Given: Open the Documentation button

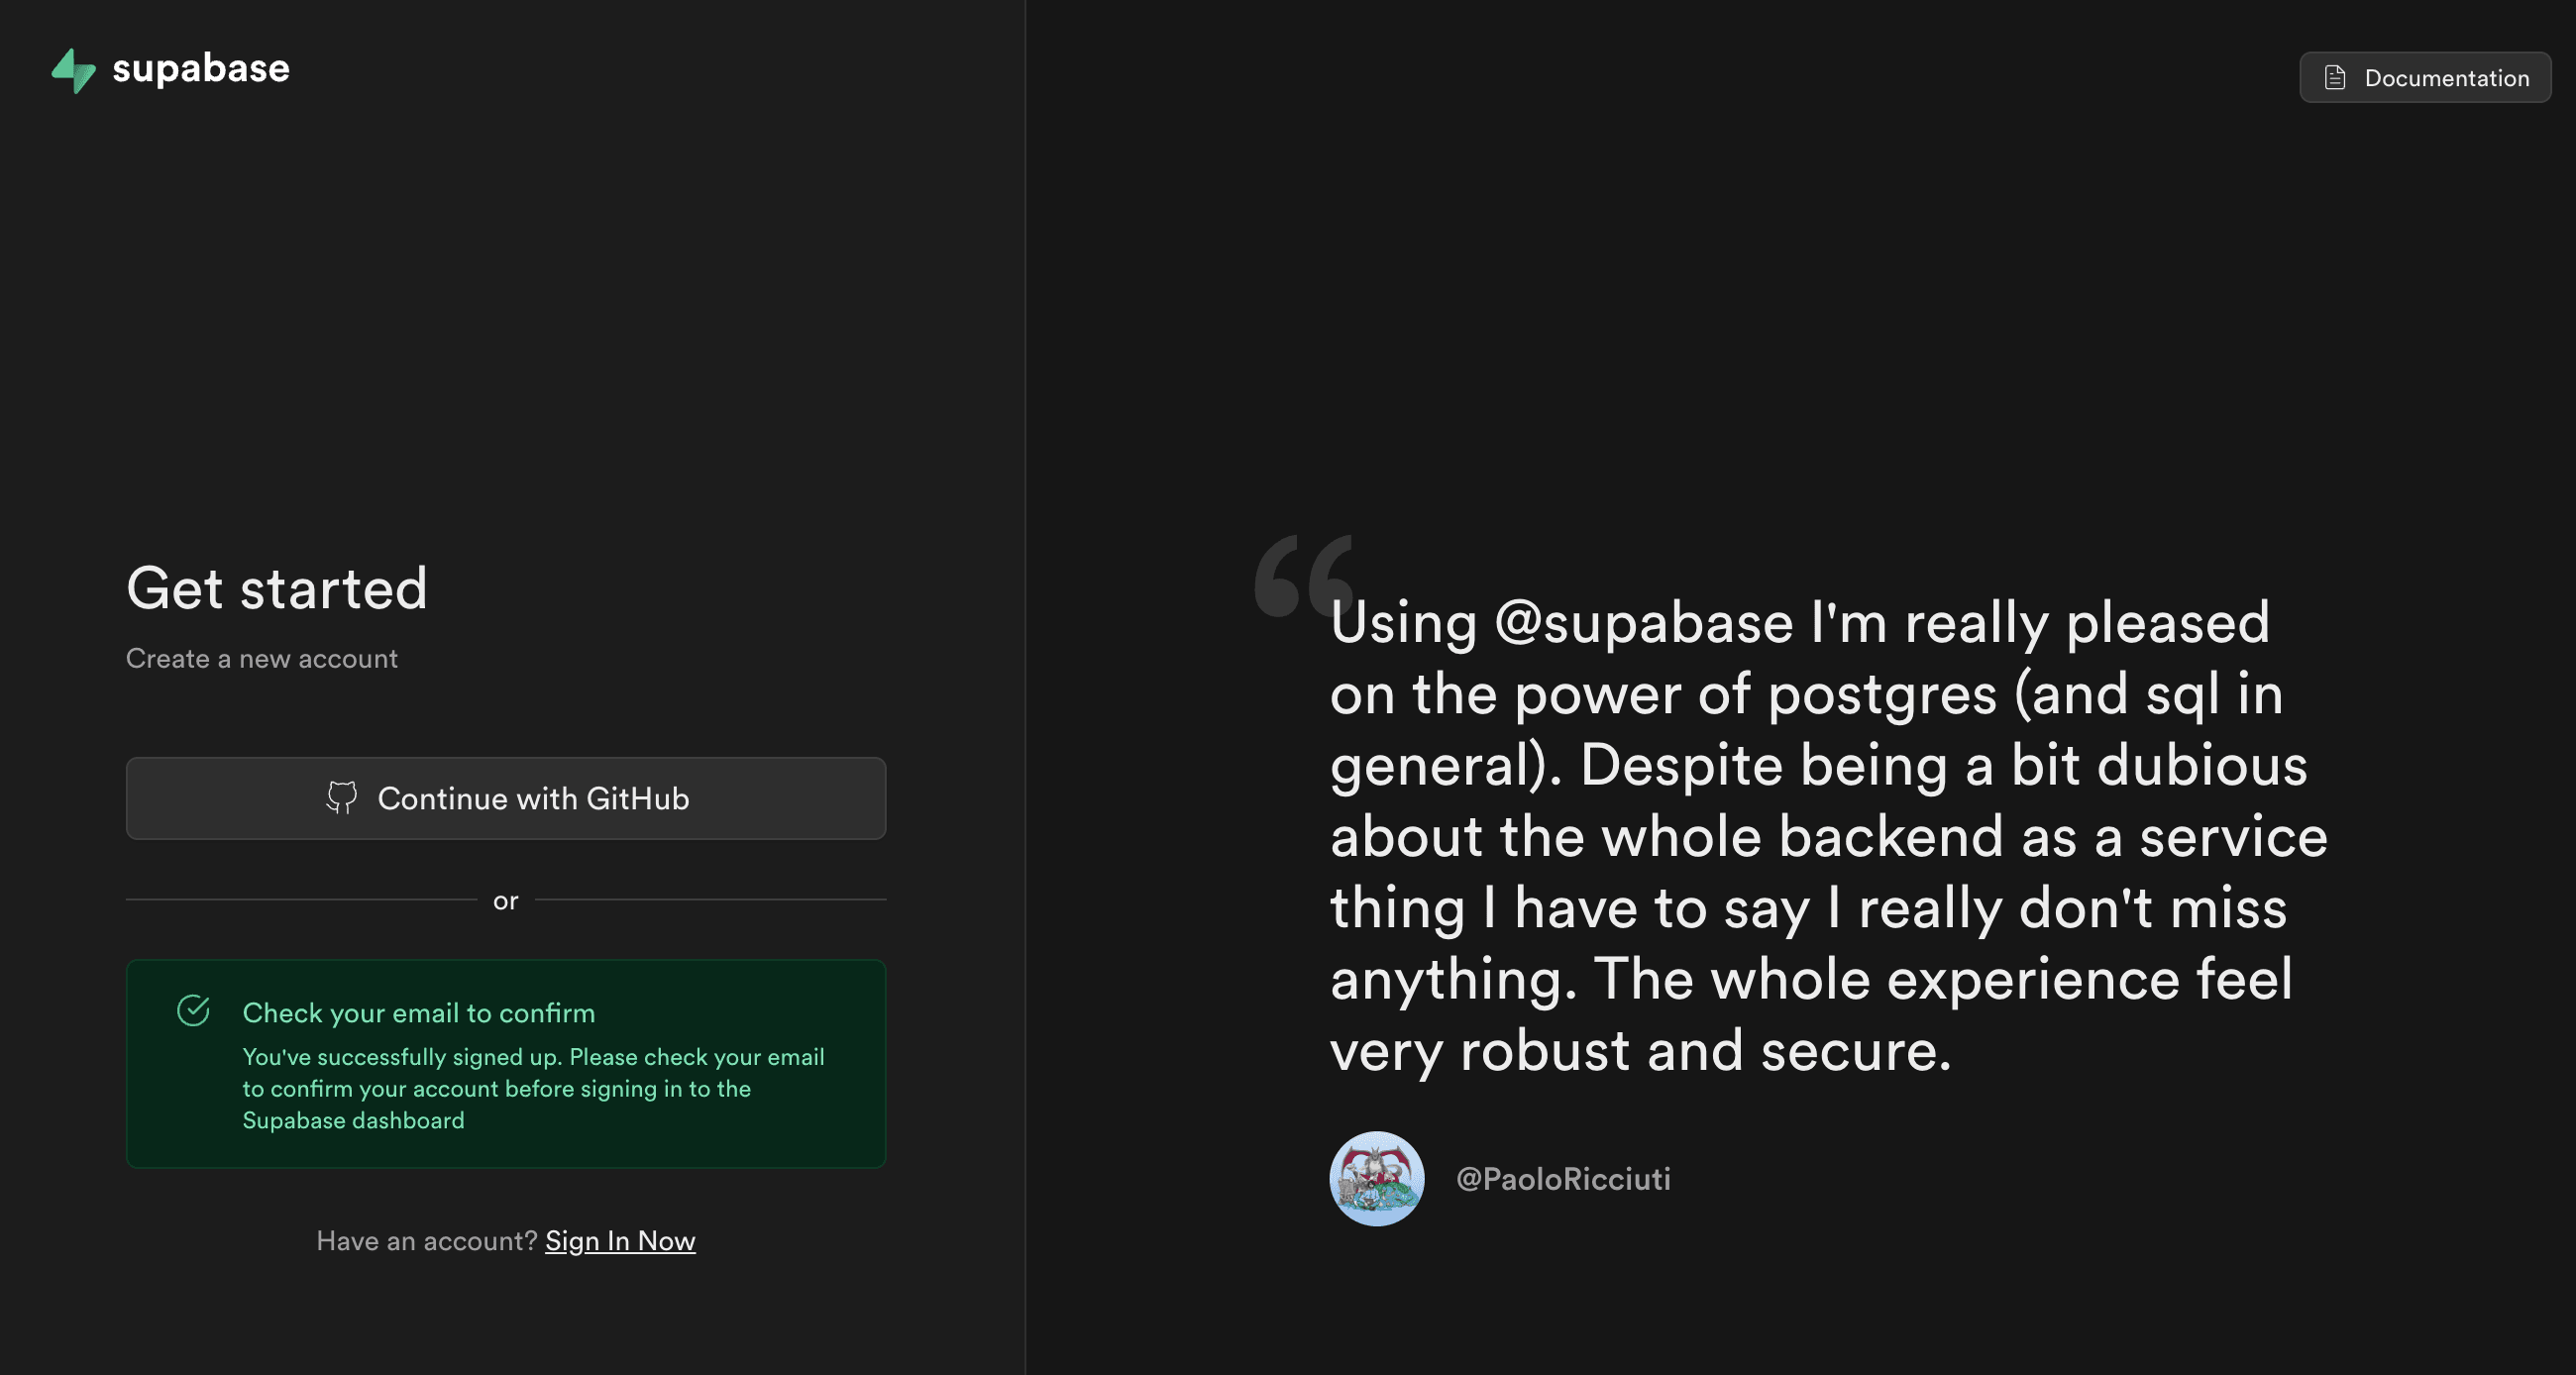Looking at the screenshot, I should click(x=2425, y=77).
